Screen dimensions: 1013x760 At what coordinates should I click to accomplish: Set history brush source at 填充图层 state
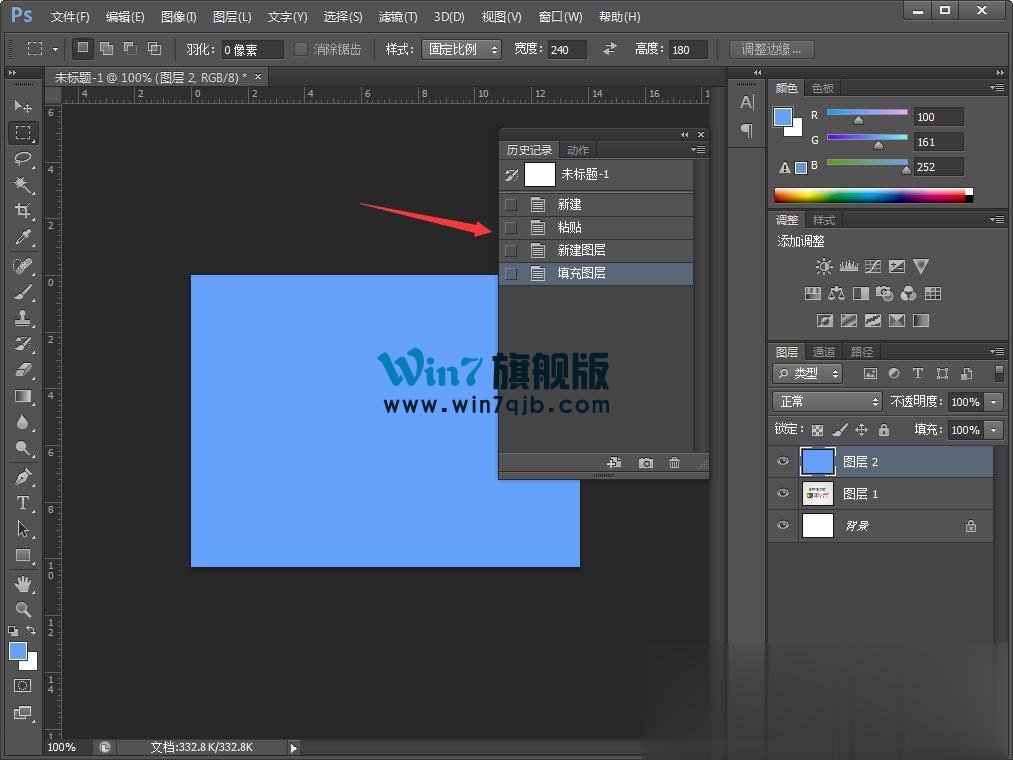(x=511, y=273)
